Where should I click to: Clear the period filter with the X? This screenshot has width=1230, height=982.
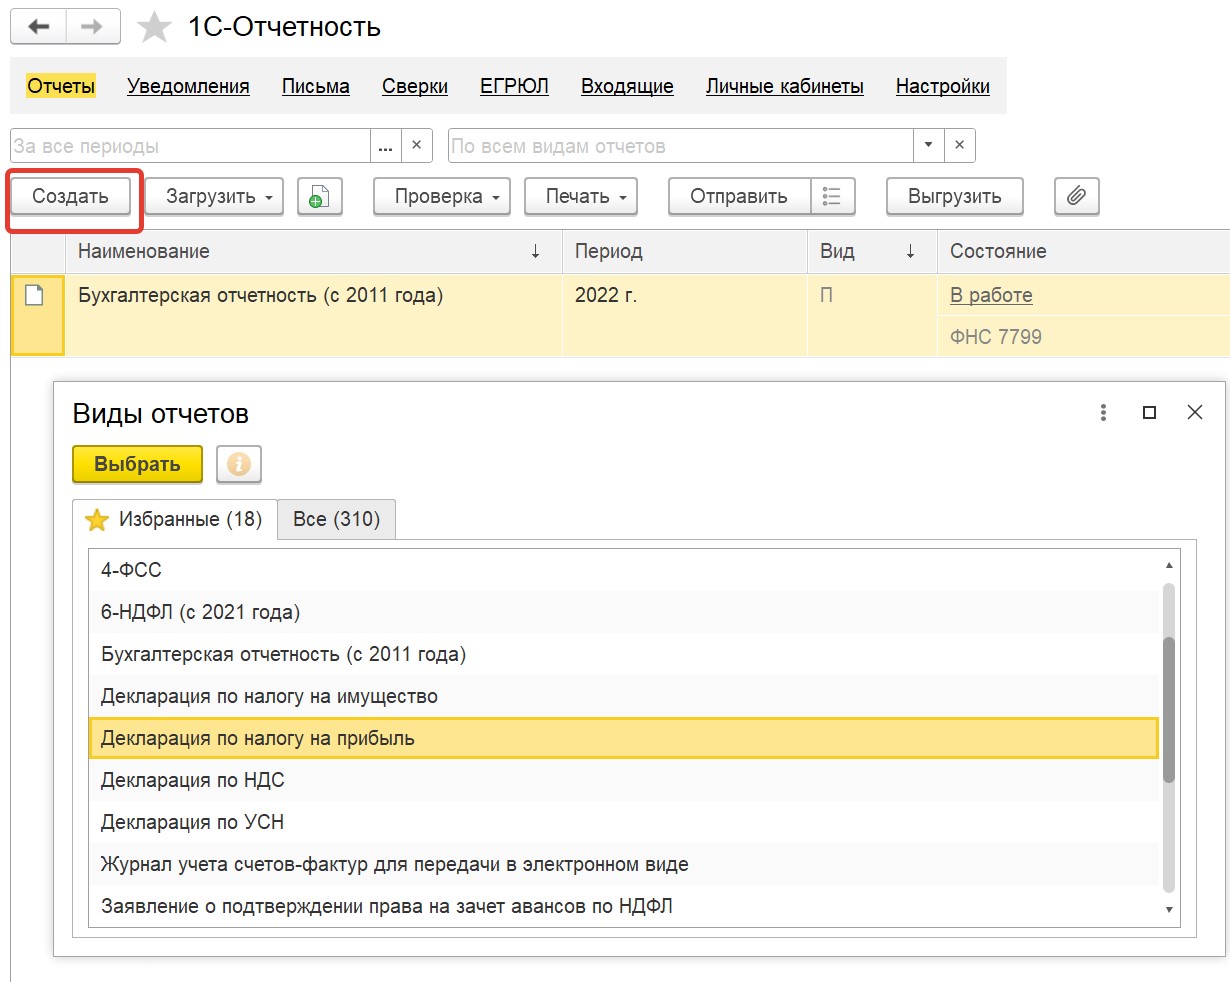[x=417, y=146]
